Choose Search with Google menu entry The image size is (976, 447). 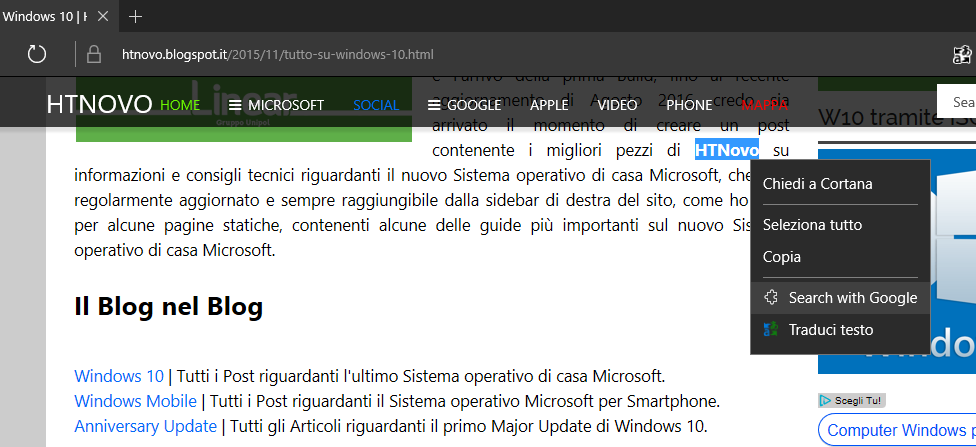point(840,298)
